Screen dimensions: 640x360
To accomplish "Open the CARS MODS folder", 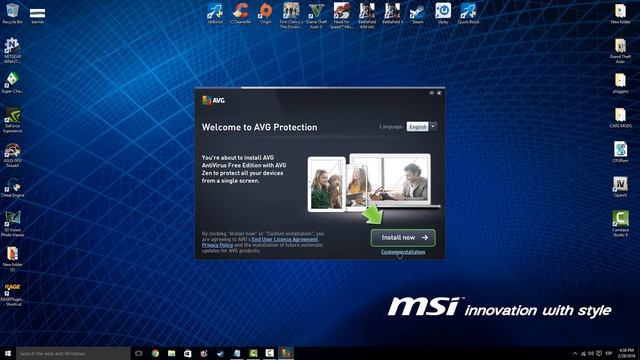I will click(620, 118).
